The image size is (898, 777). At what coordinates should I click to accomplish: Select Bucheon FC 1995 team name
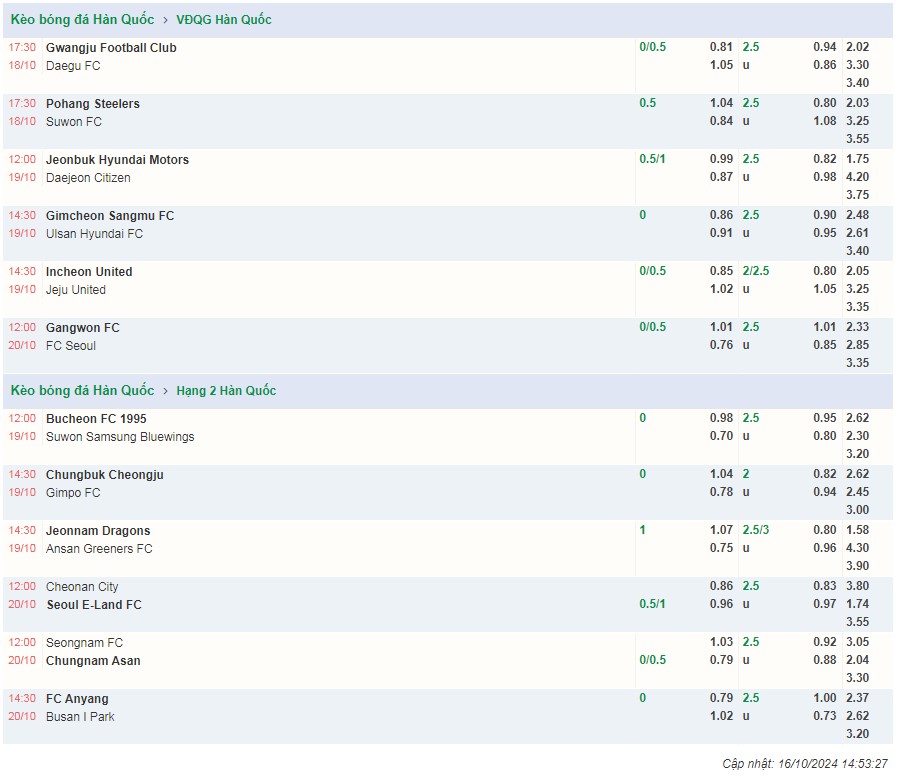[x=96, y=419]
